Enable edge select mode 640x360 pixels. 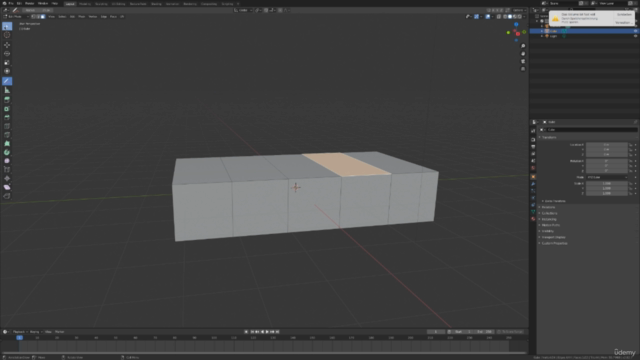(38, 17)
